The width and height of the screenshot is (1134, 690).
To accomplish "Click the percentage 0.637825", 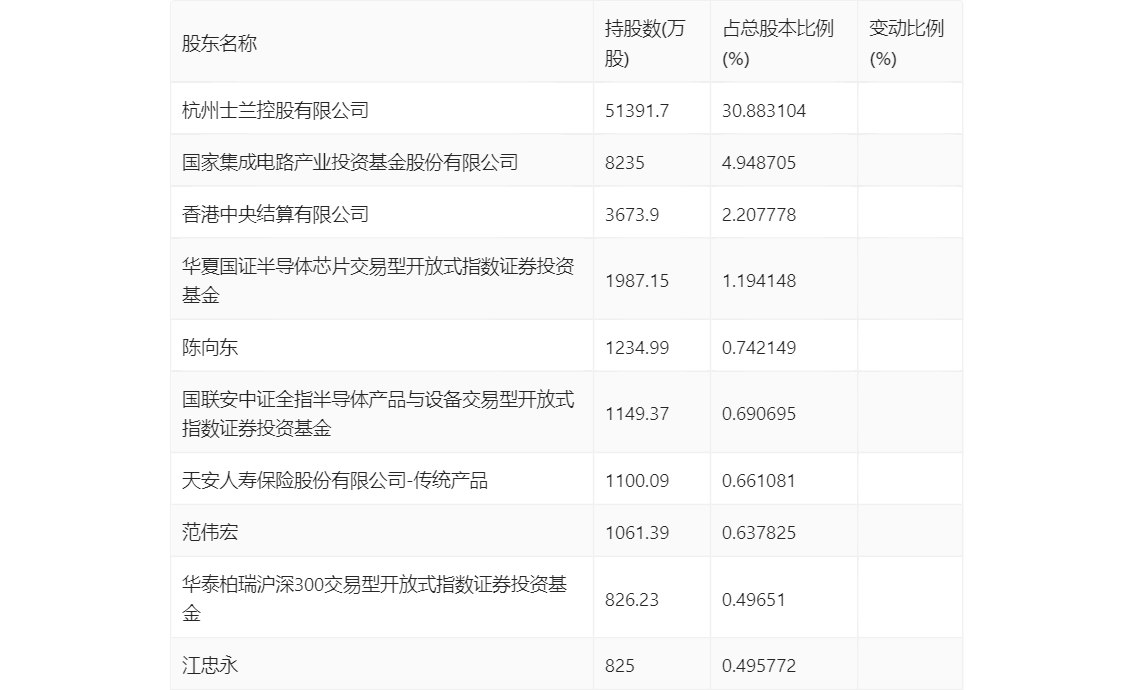I will pyautogui.click(x=759, y=533).
